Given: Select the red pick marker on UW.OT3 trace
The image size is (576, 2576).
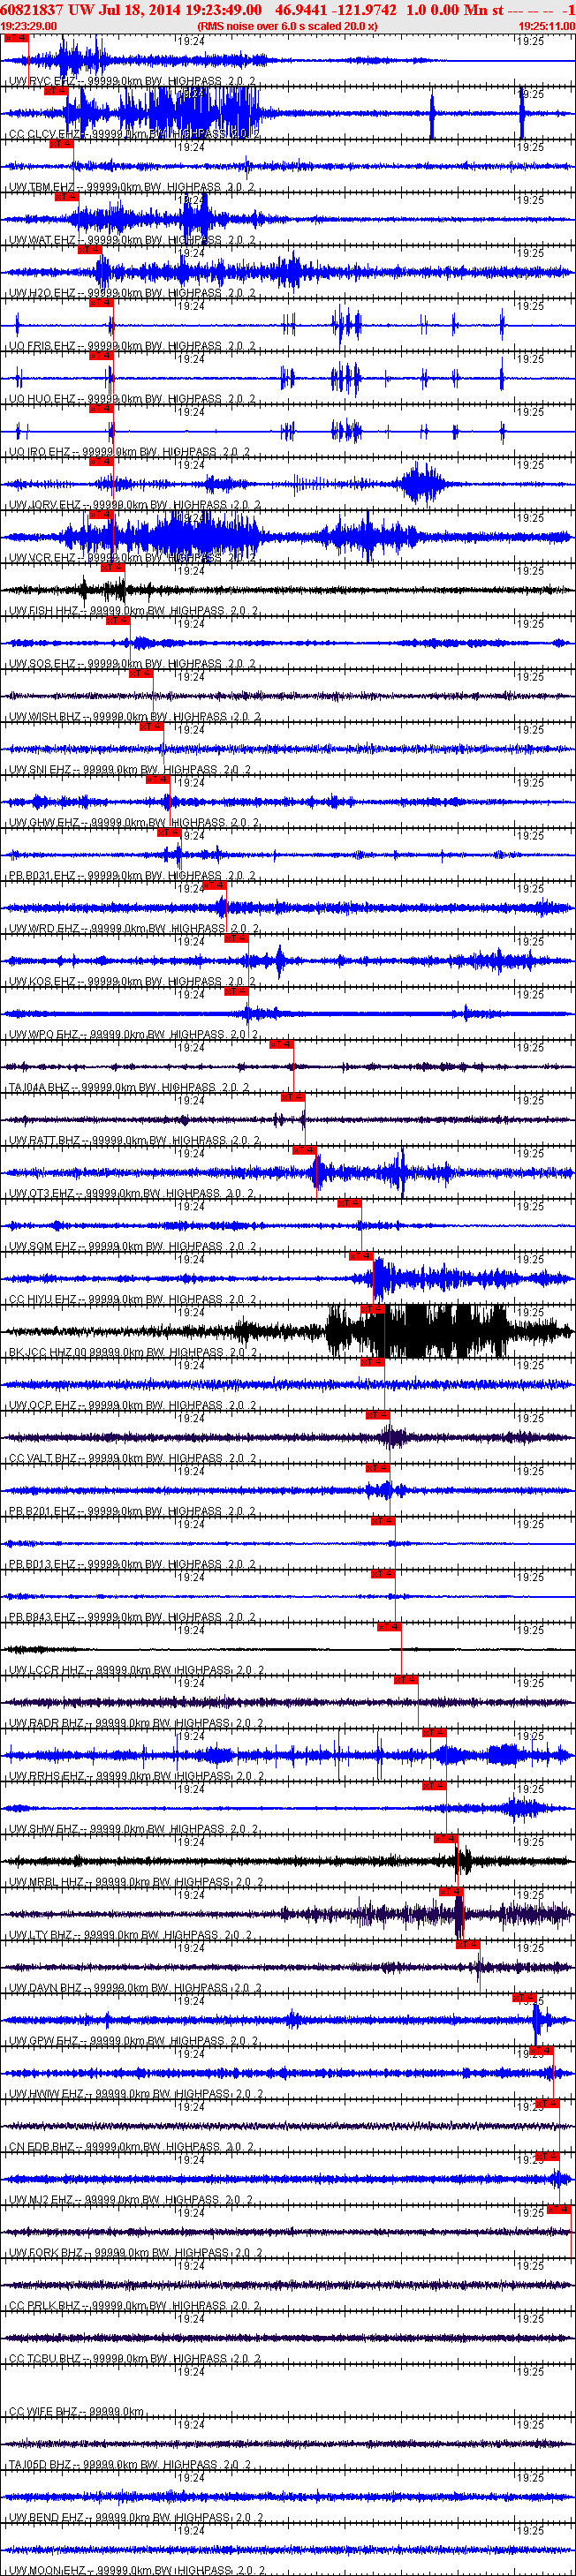Looking at the screenshot, I should [304, 1150].
